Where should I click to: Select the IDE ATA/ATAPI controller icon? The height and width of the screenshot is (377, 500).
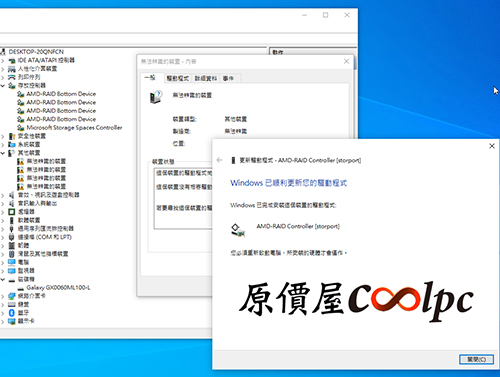pyautogui.click(x=12, y=60)
